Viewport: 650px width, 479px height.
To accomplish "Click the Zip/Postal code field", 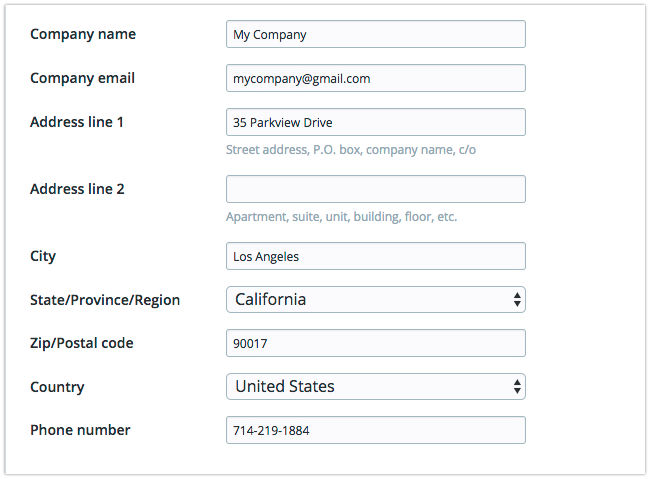I will (375, 343).
